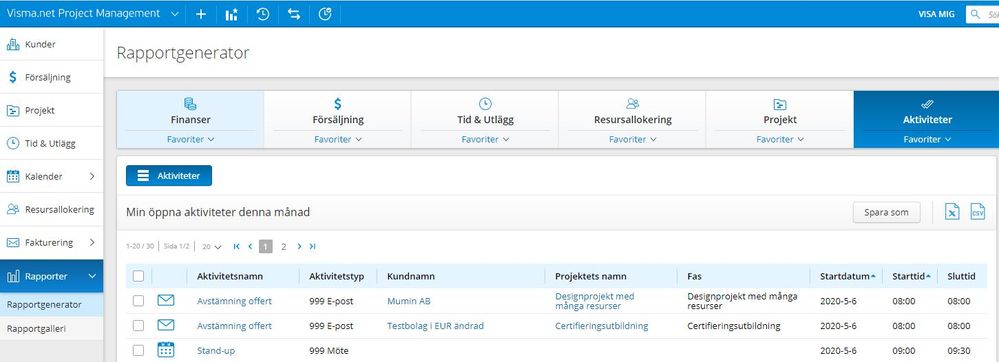
Task: Open Rapportgalleri in sidebar submenu
Action: pyautogui.click(x=52, y=329)
